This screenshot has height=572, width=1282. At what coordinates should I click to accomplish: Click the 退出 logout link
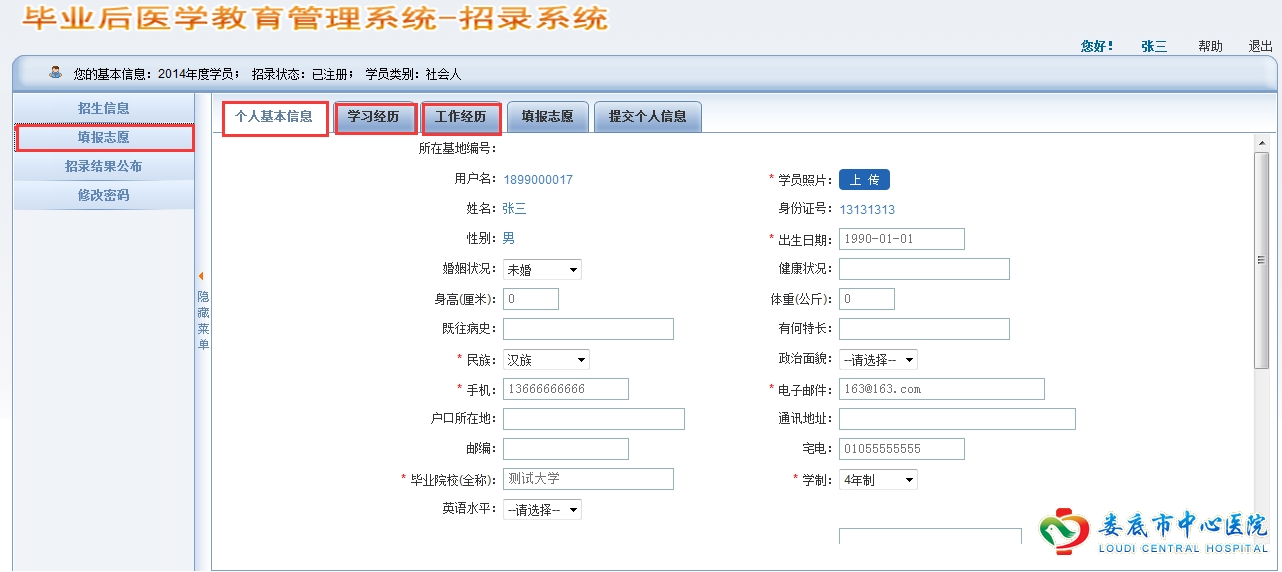click(1260, 46)
